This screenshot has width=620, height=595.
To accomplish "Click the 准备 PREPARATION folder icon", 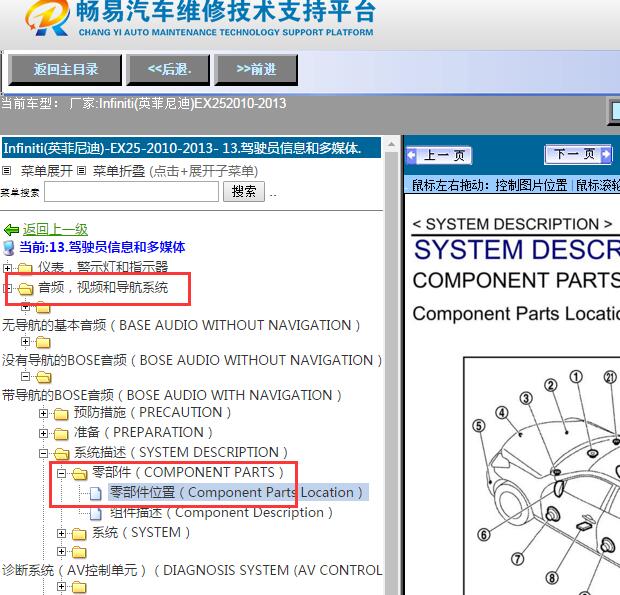I will tap(61, 434).
